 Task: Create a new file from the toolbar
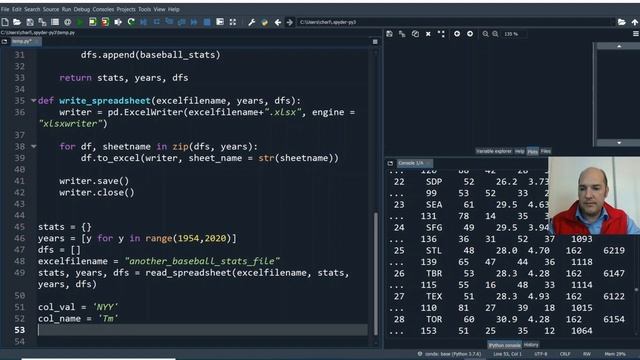coord(5,22)
